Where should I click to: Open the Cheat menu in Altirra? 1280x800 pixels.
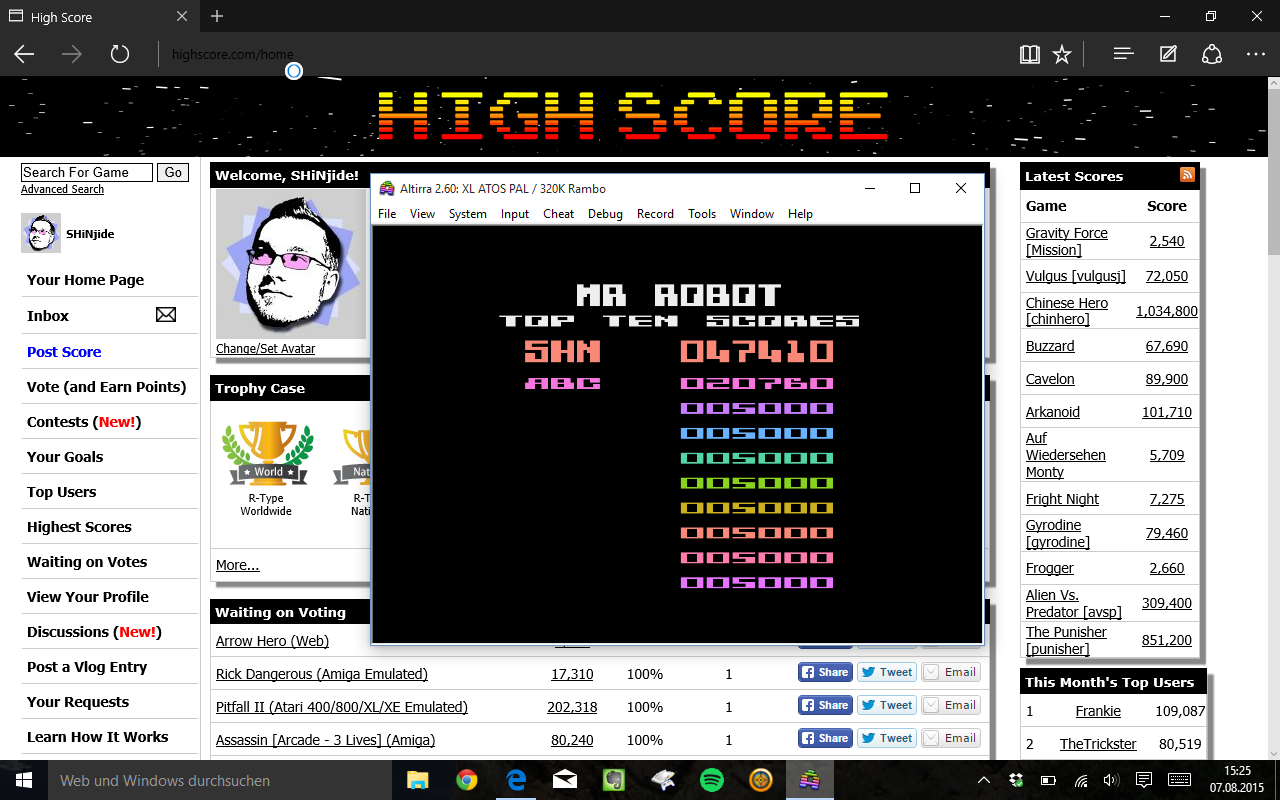pos(558,214)
